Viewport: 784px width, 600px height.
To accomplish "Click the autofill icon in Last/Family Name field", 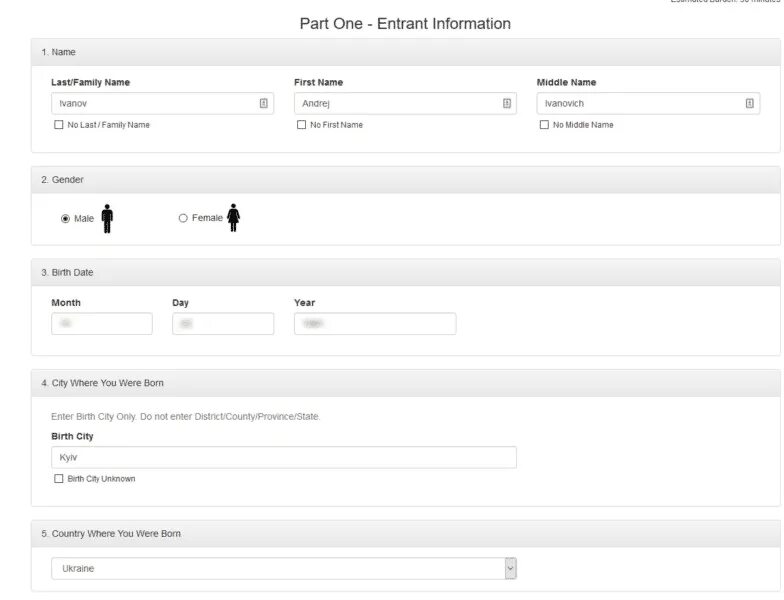I will [264, 103].
